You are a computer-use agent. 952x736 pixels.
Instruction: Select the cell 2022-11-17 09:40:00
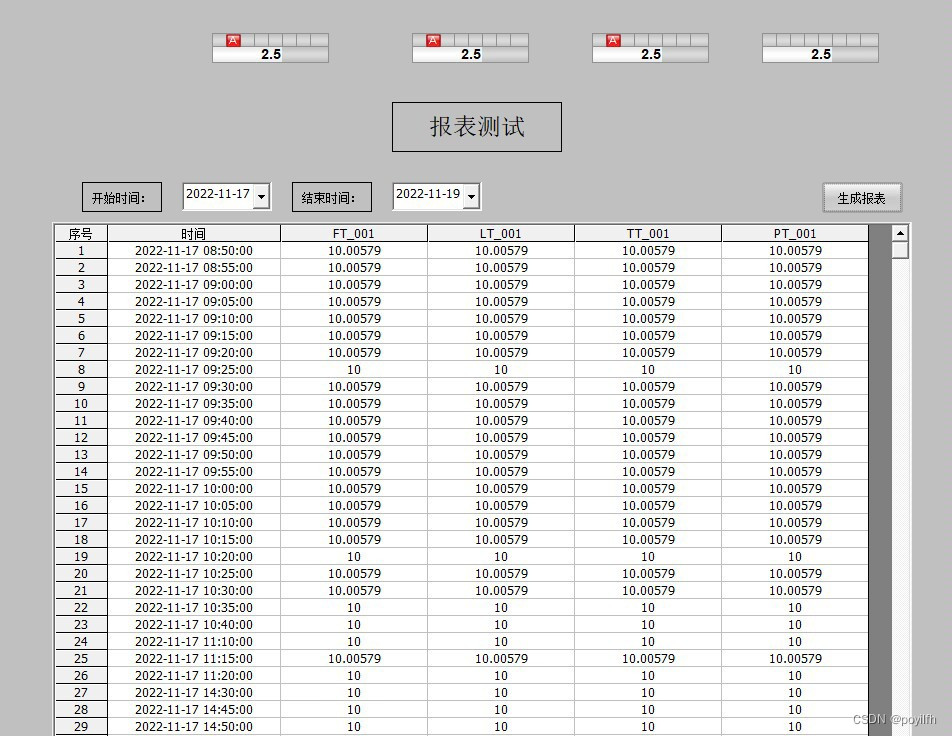[194, 420]
